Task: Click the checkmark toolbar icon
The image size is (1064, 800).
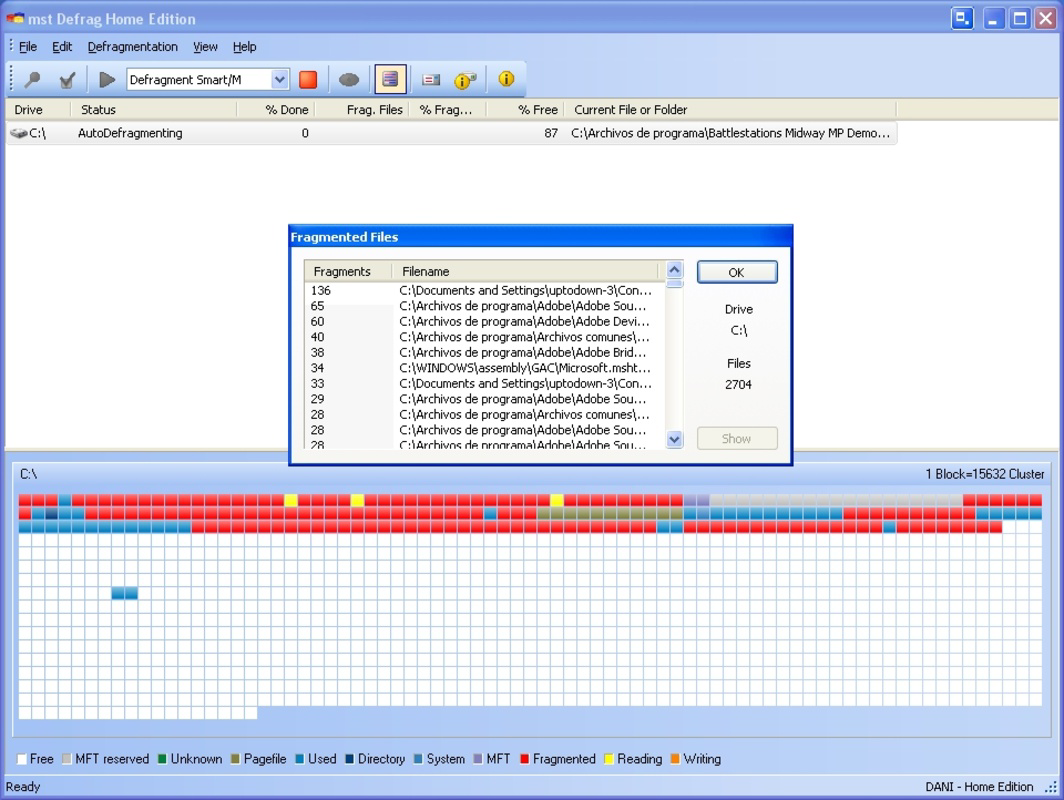Action: coord(66,80)
